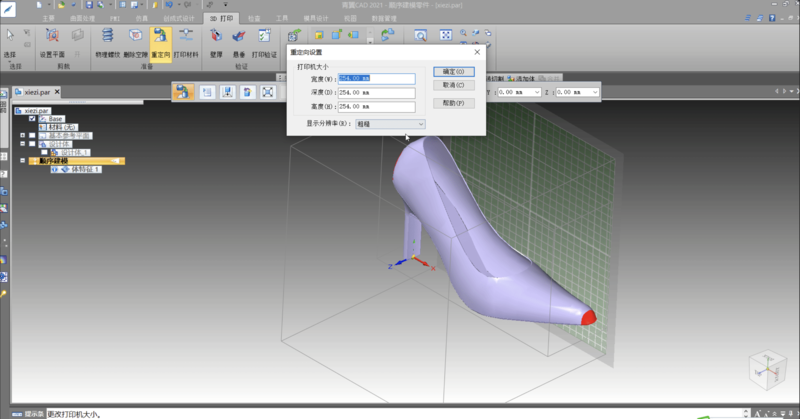Switch to the 检查 ribbon tab
The image size is (800, 419).
[x=257, y=18]
